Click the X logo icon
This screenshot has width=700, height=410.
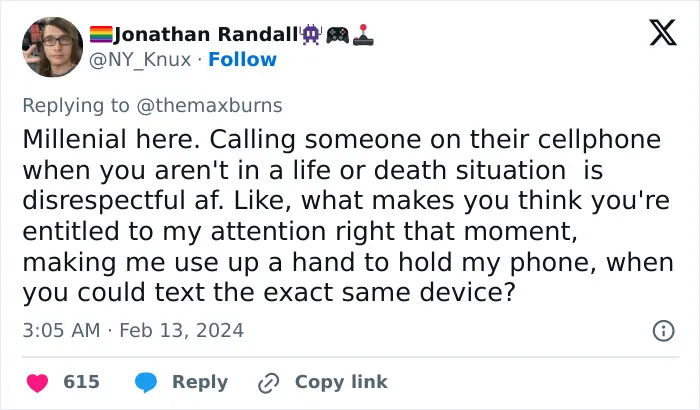(663, 32)
